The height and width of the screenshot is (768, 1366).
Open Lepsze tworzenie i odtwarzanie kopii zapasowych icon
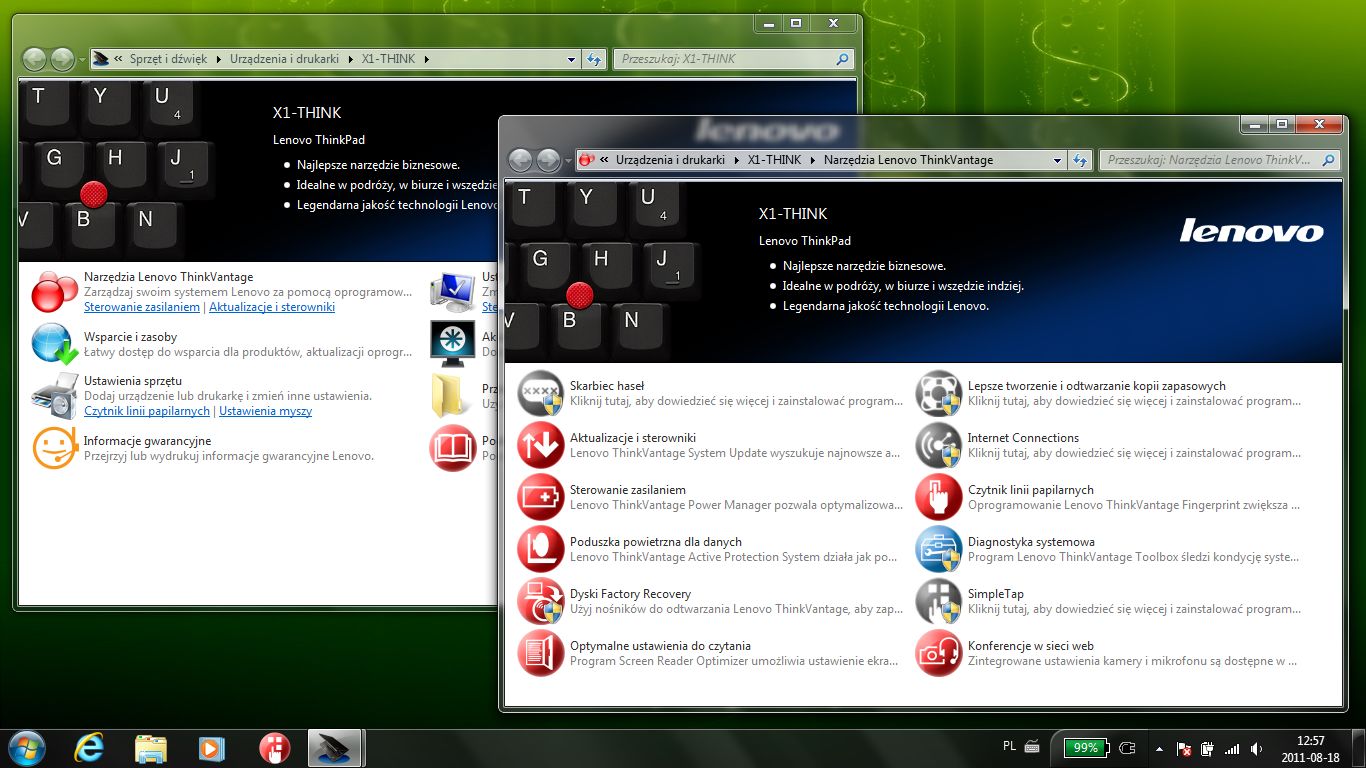(939, 393)
